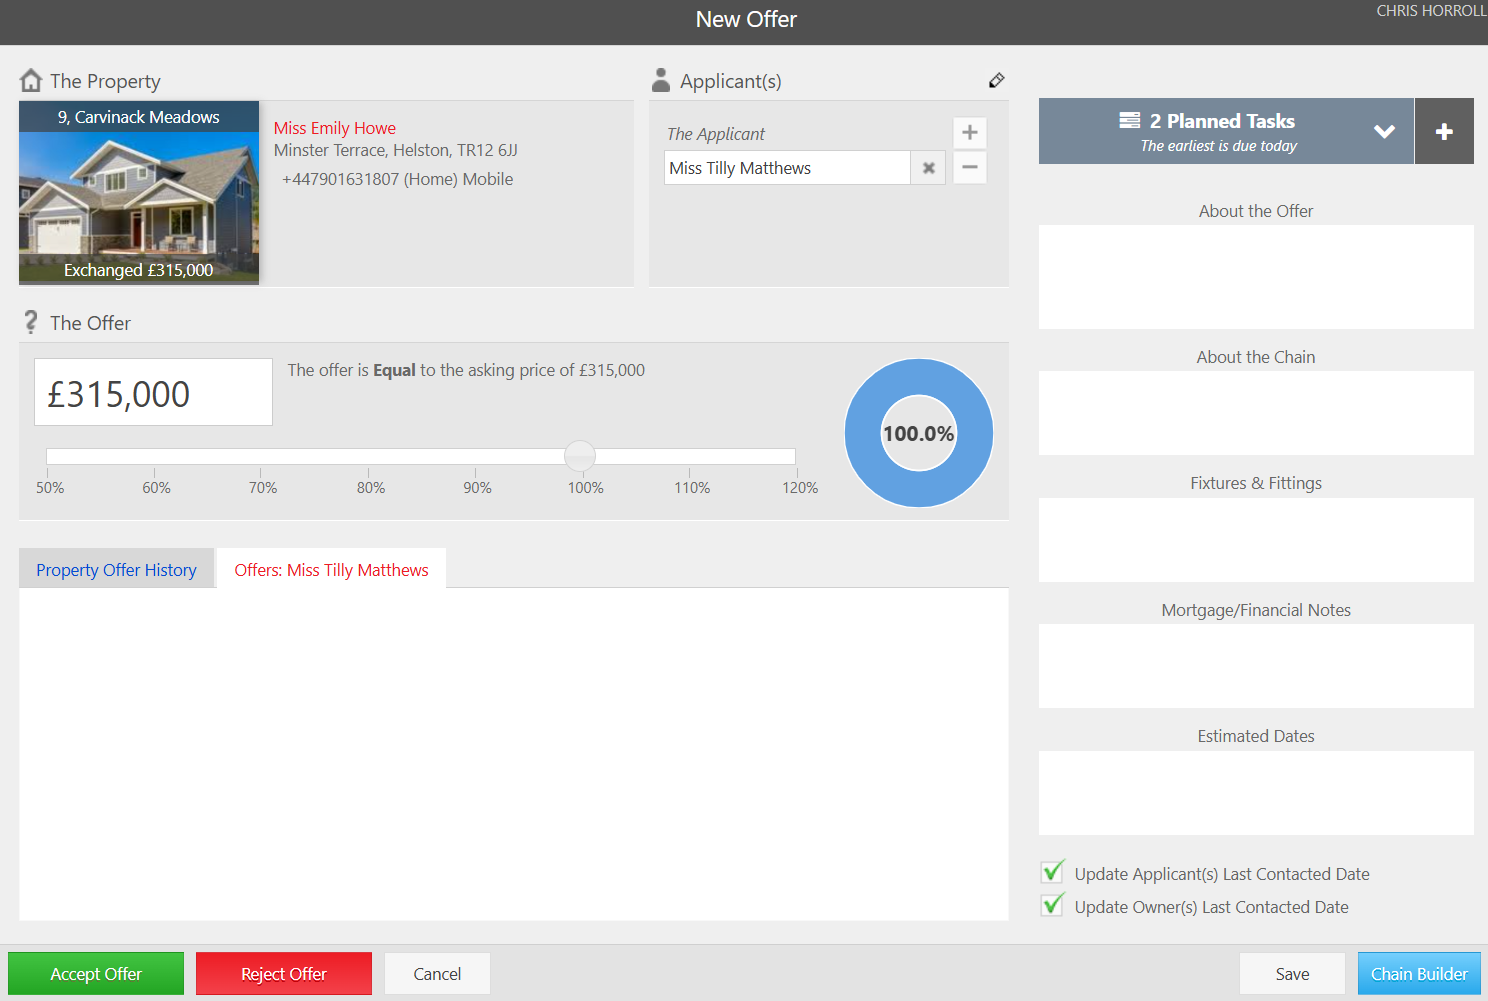Image resolution: width=1488 pixels, height=1001 pixels.
Task: Click the 100.0% donut chart
Action: [x=919, y=433]
